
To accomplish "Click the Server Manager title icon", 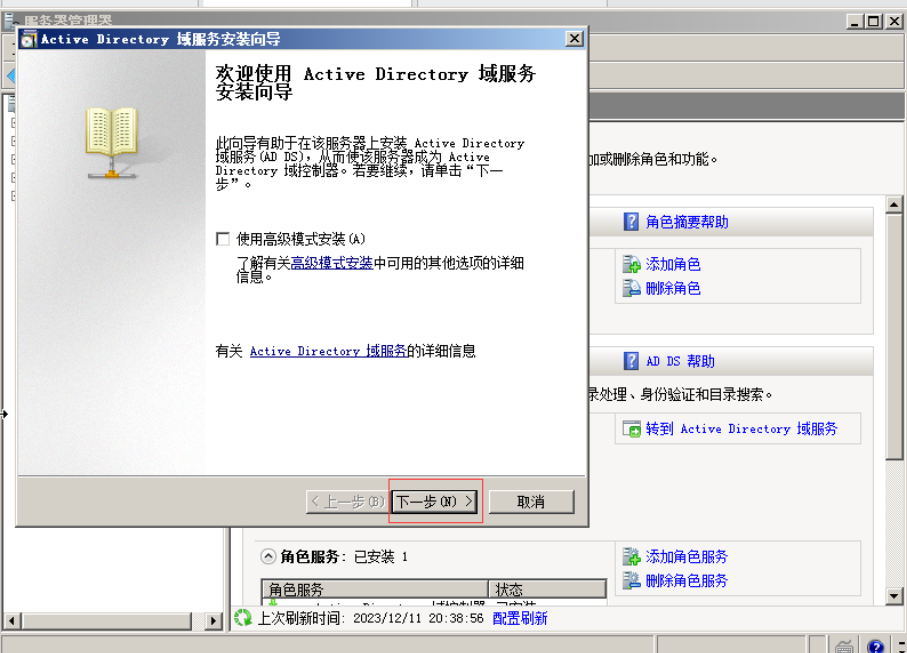I will pyautogui.click(x=10, y=21).
